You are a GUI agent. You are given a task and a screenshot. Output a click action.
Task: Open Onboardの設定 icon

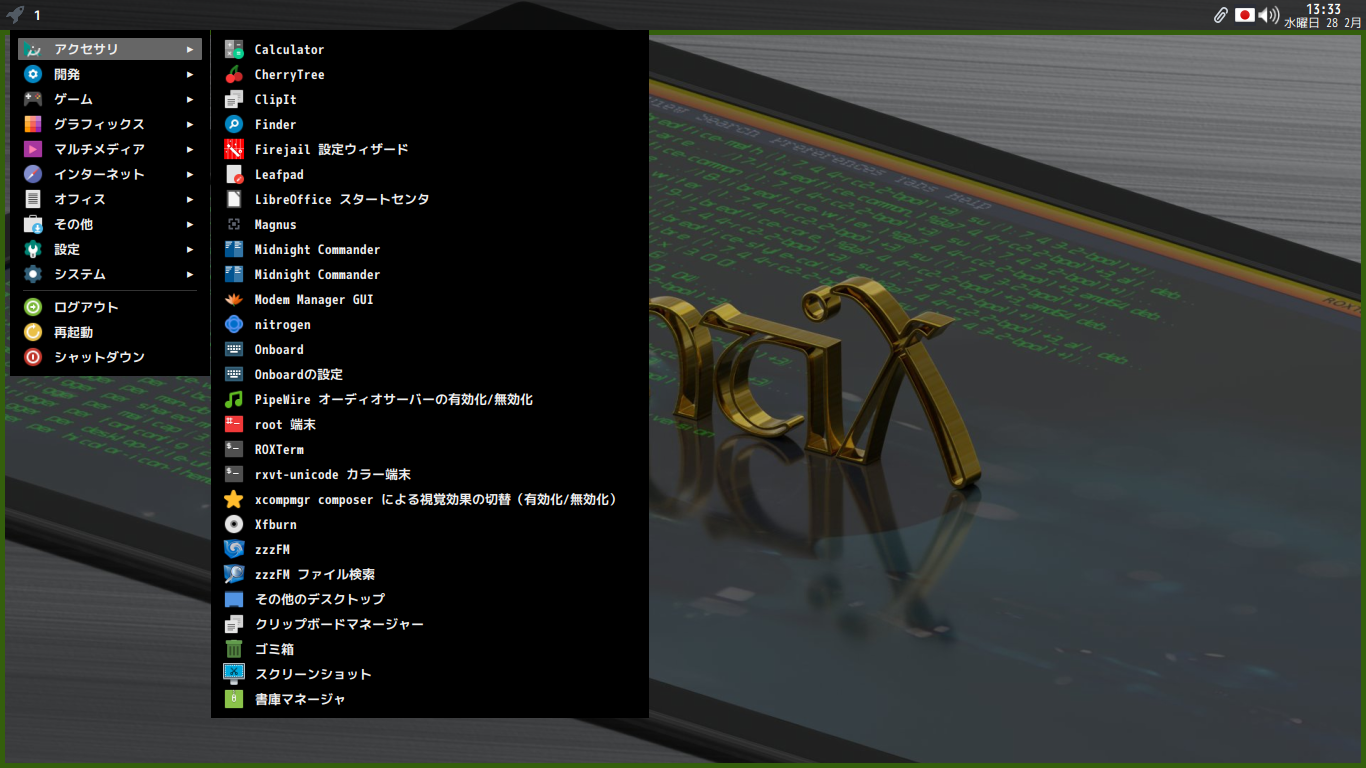pyautogui.click(x=234, y=374)
